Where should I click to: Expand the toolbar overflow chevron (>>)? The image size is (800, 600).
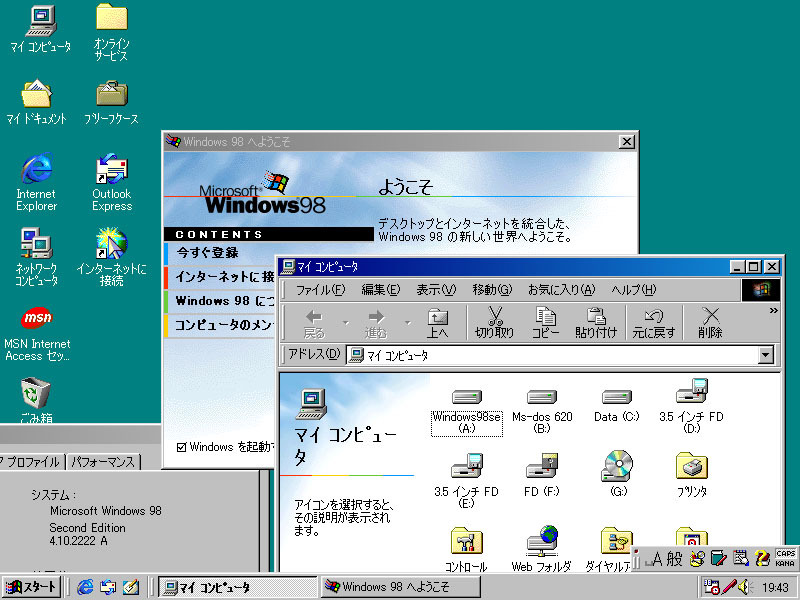(x=772, y=311)
